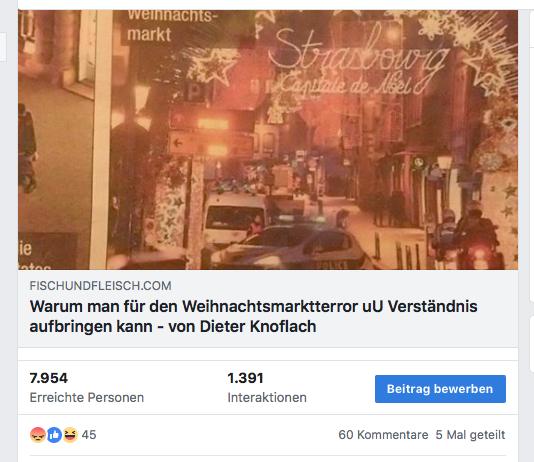The width and height of the screenshot is (534, 462).
Task: Click the Erreichte Personen label
Action: click(87, 397)
